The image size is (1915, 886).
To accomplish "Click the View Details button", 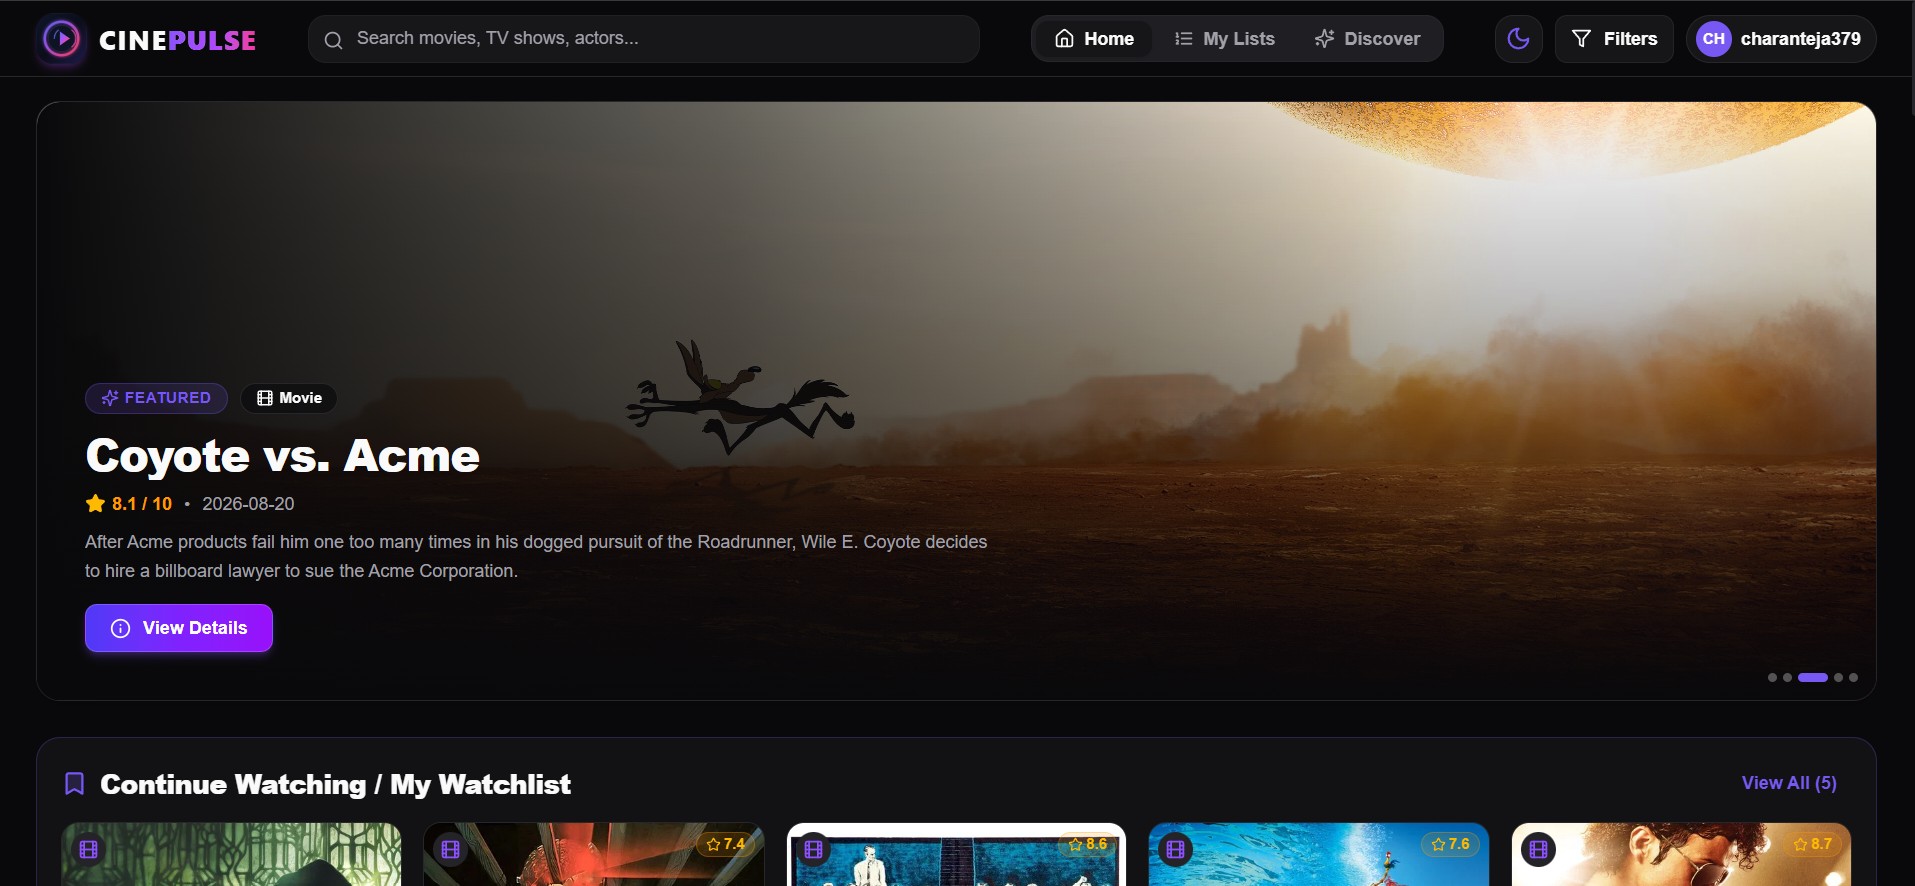I will pyautogui.click(x=179, y=628).
